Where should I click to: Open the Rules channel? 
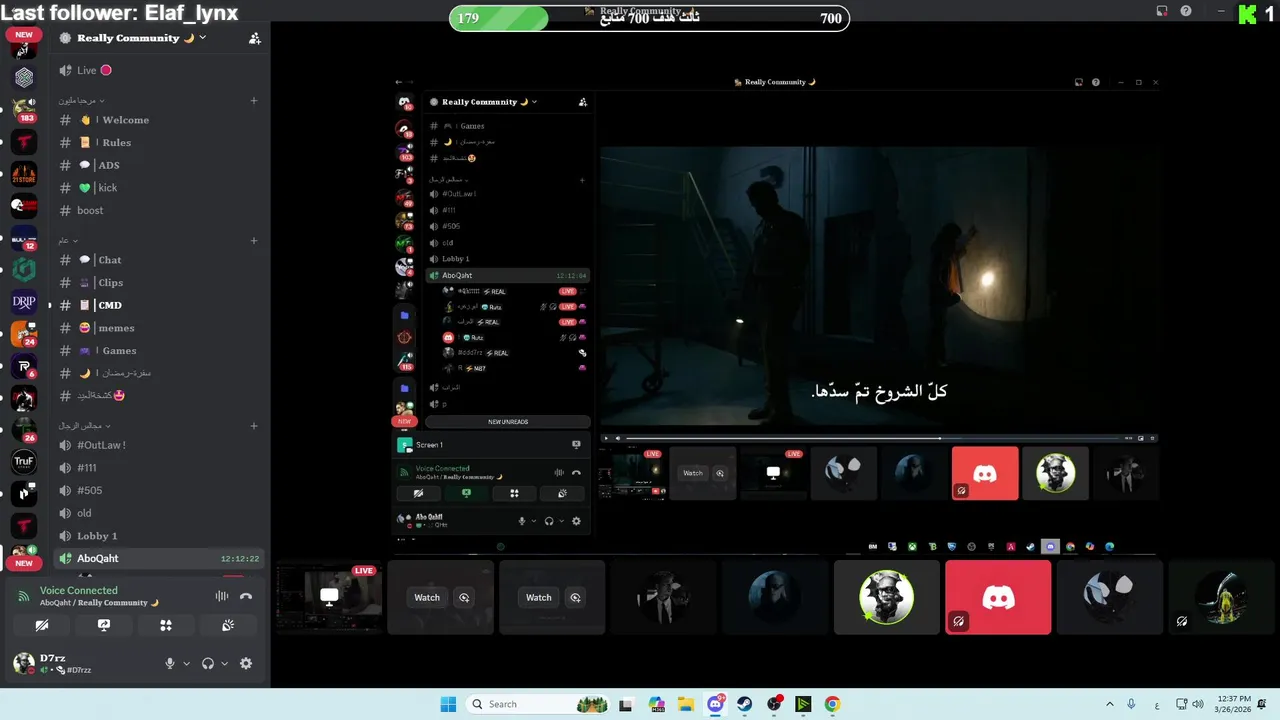(x=159, y=143)
